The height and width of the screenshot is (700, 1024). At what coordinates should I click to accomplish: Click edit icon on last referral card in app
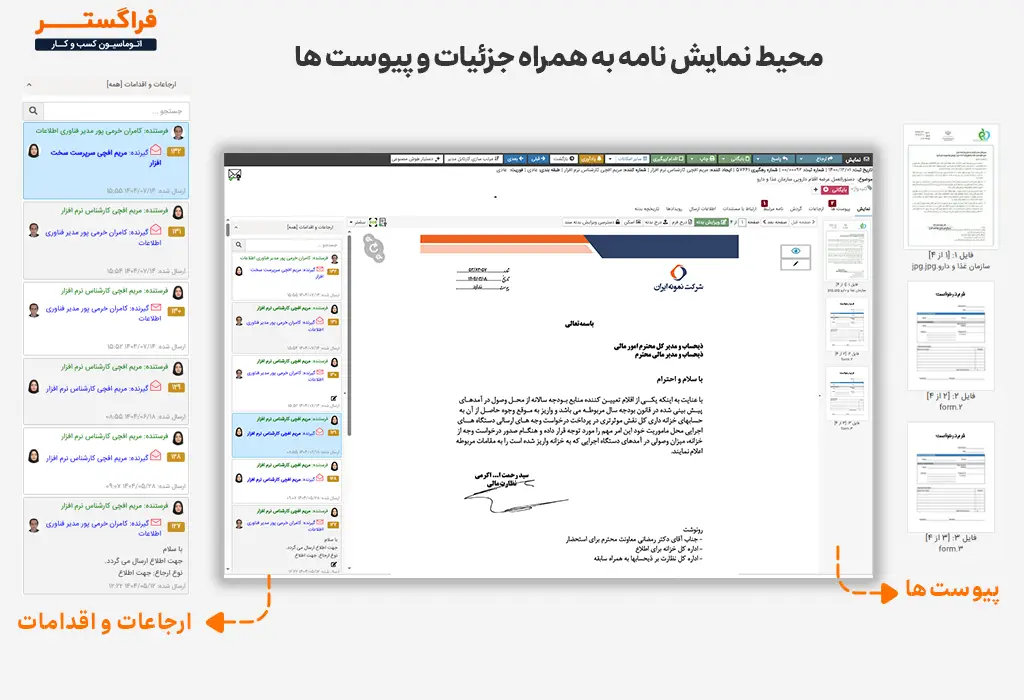[334, 564]
